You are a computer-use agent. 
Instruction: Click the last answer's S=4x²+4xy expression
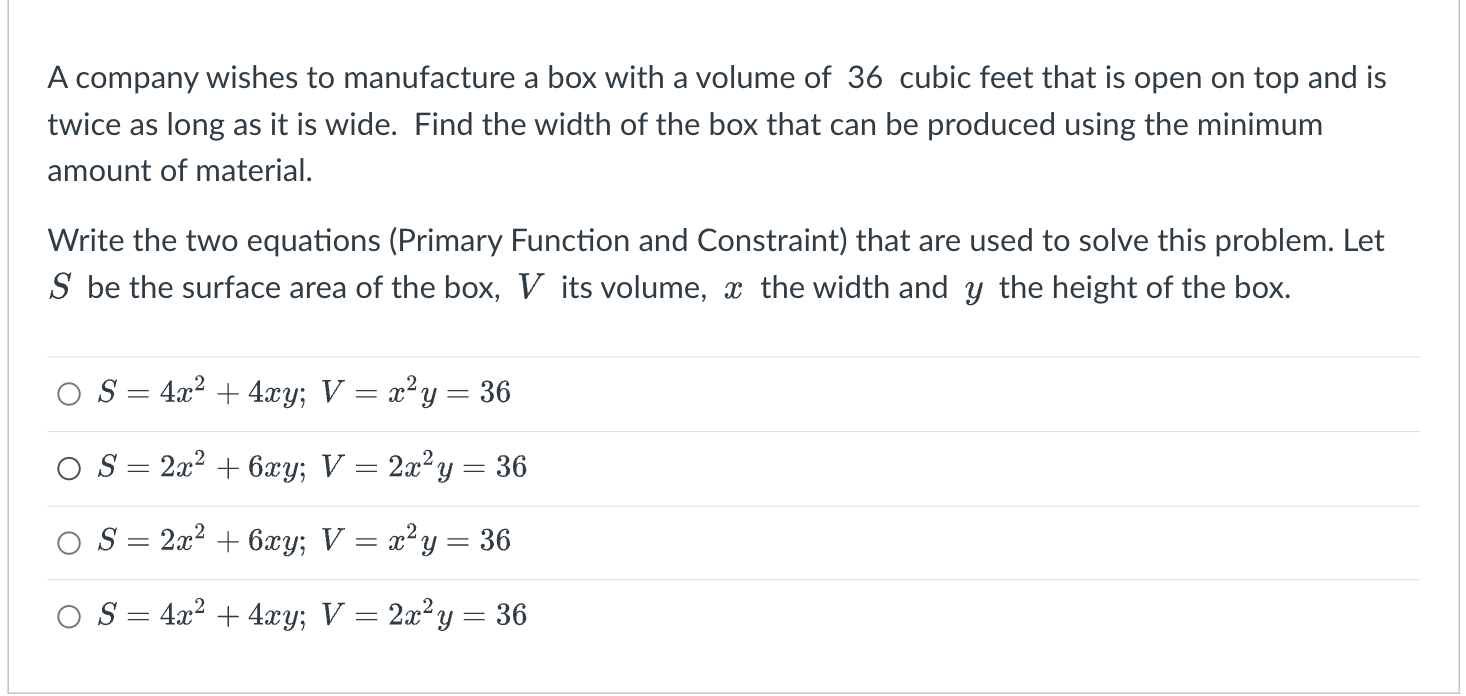[x=203, y=615]
